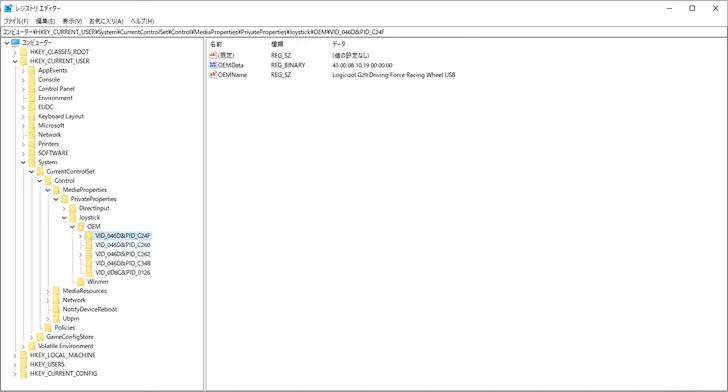The image size is (728, 392).
Task: Open the 表示(V) menu
Action: (x=72, y=21)
